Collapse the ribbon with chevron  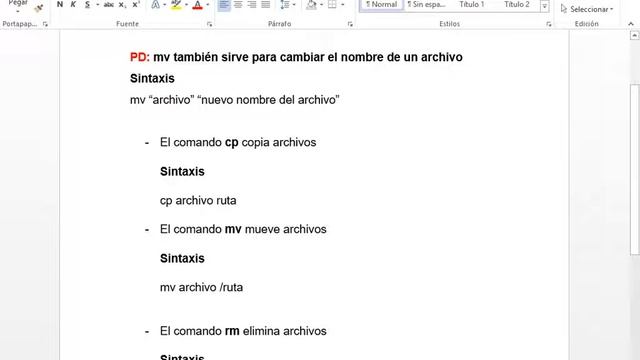[x=631, y=24]
